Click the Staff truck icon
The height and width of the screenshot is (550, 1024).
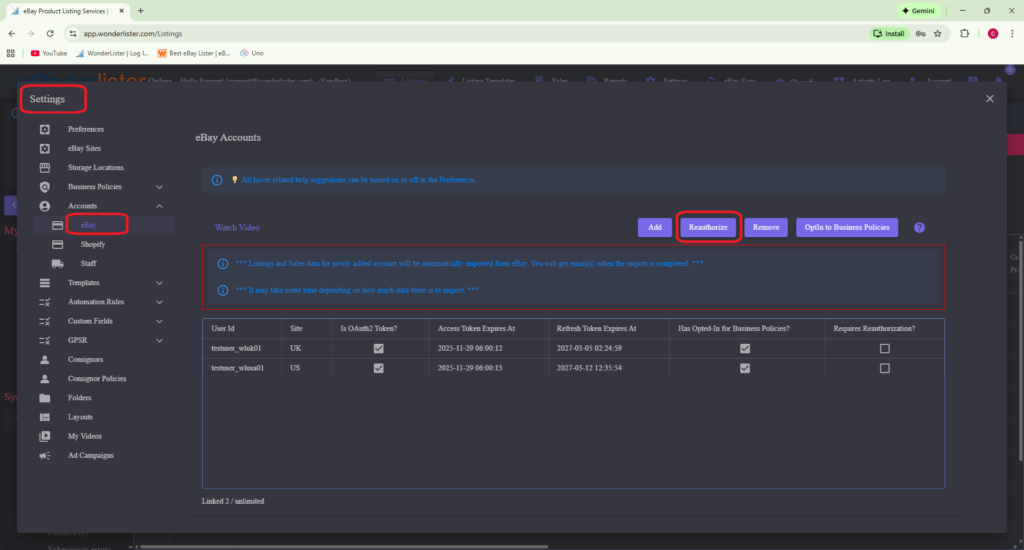coord(57,263)
